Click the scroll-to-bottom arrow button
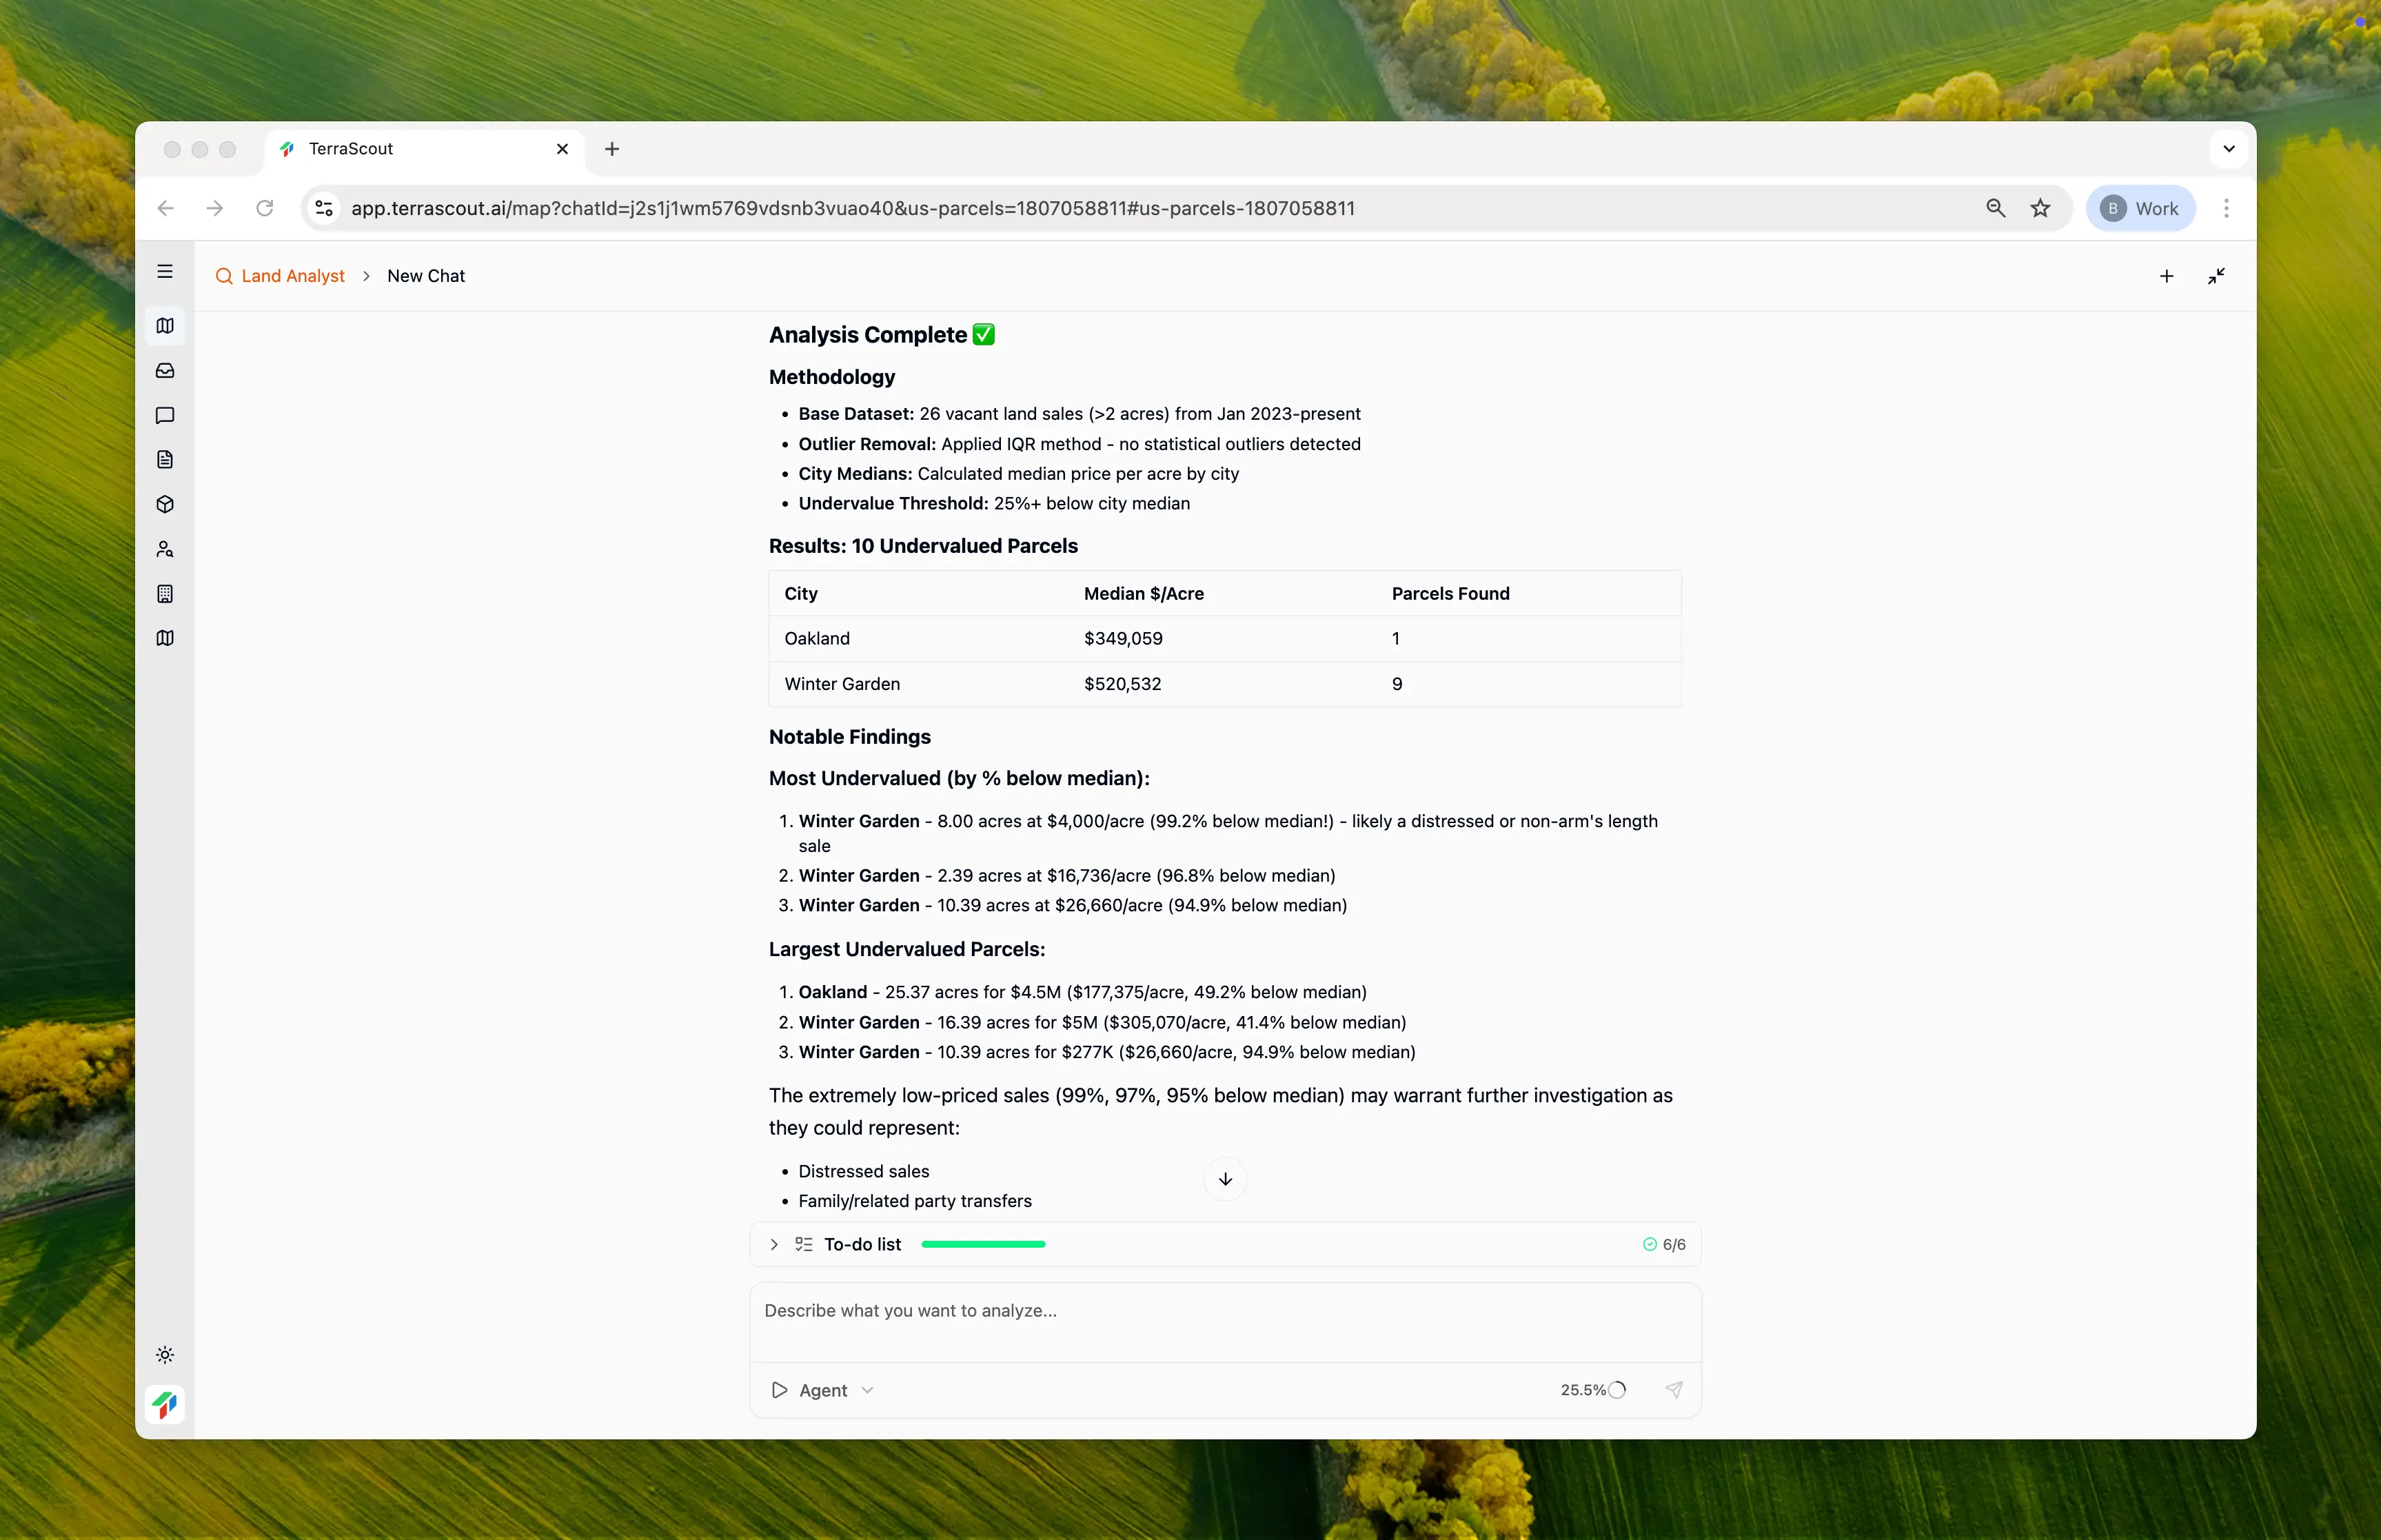The width and height of the screenshot is (2381, 1540). tap(1225, 1179)
